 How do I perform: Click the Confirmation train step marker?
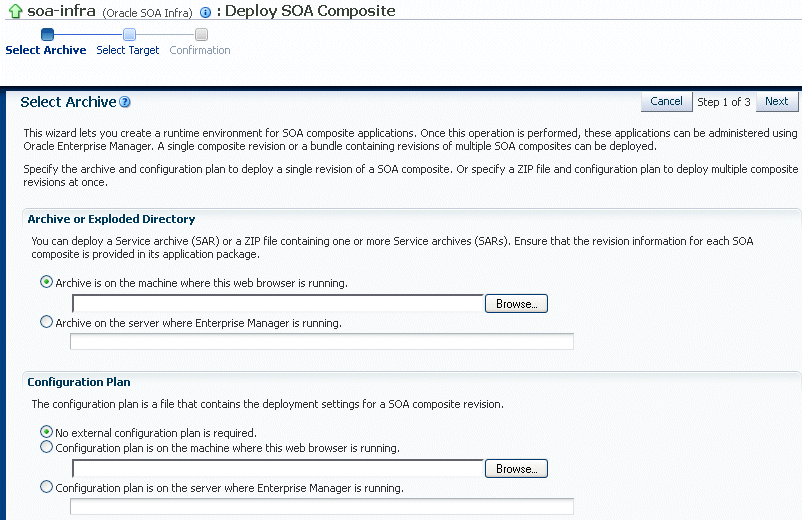point(202,34)
